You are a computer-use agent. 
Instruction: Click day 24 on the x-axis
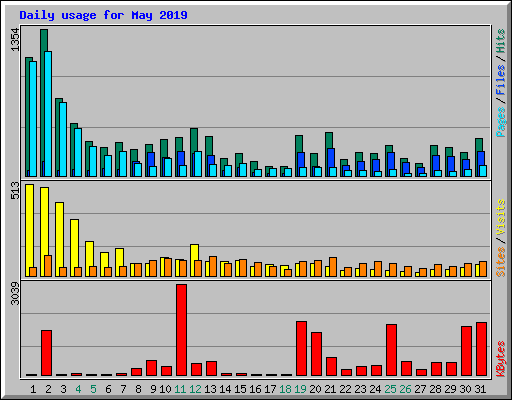[x=375, y=389]
